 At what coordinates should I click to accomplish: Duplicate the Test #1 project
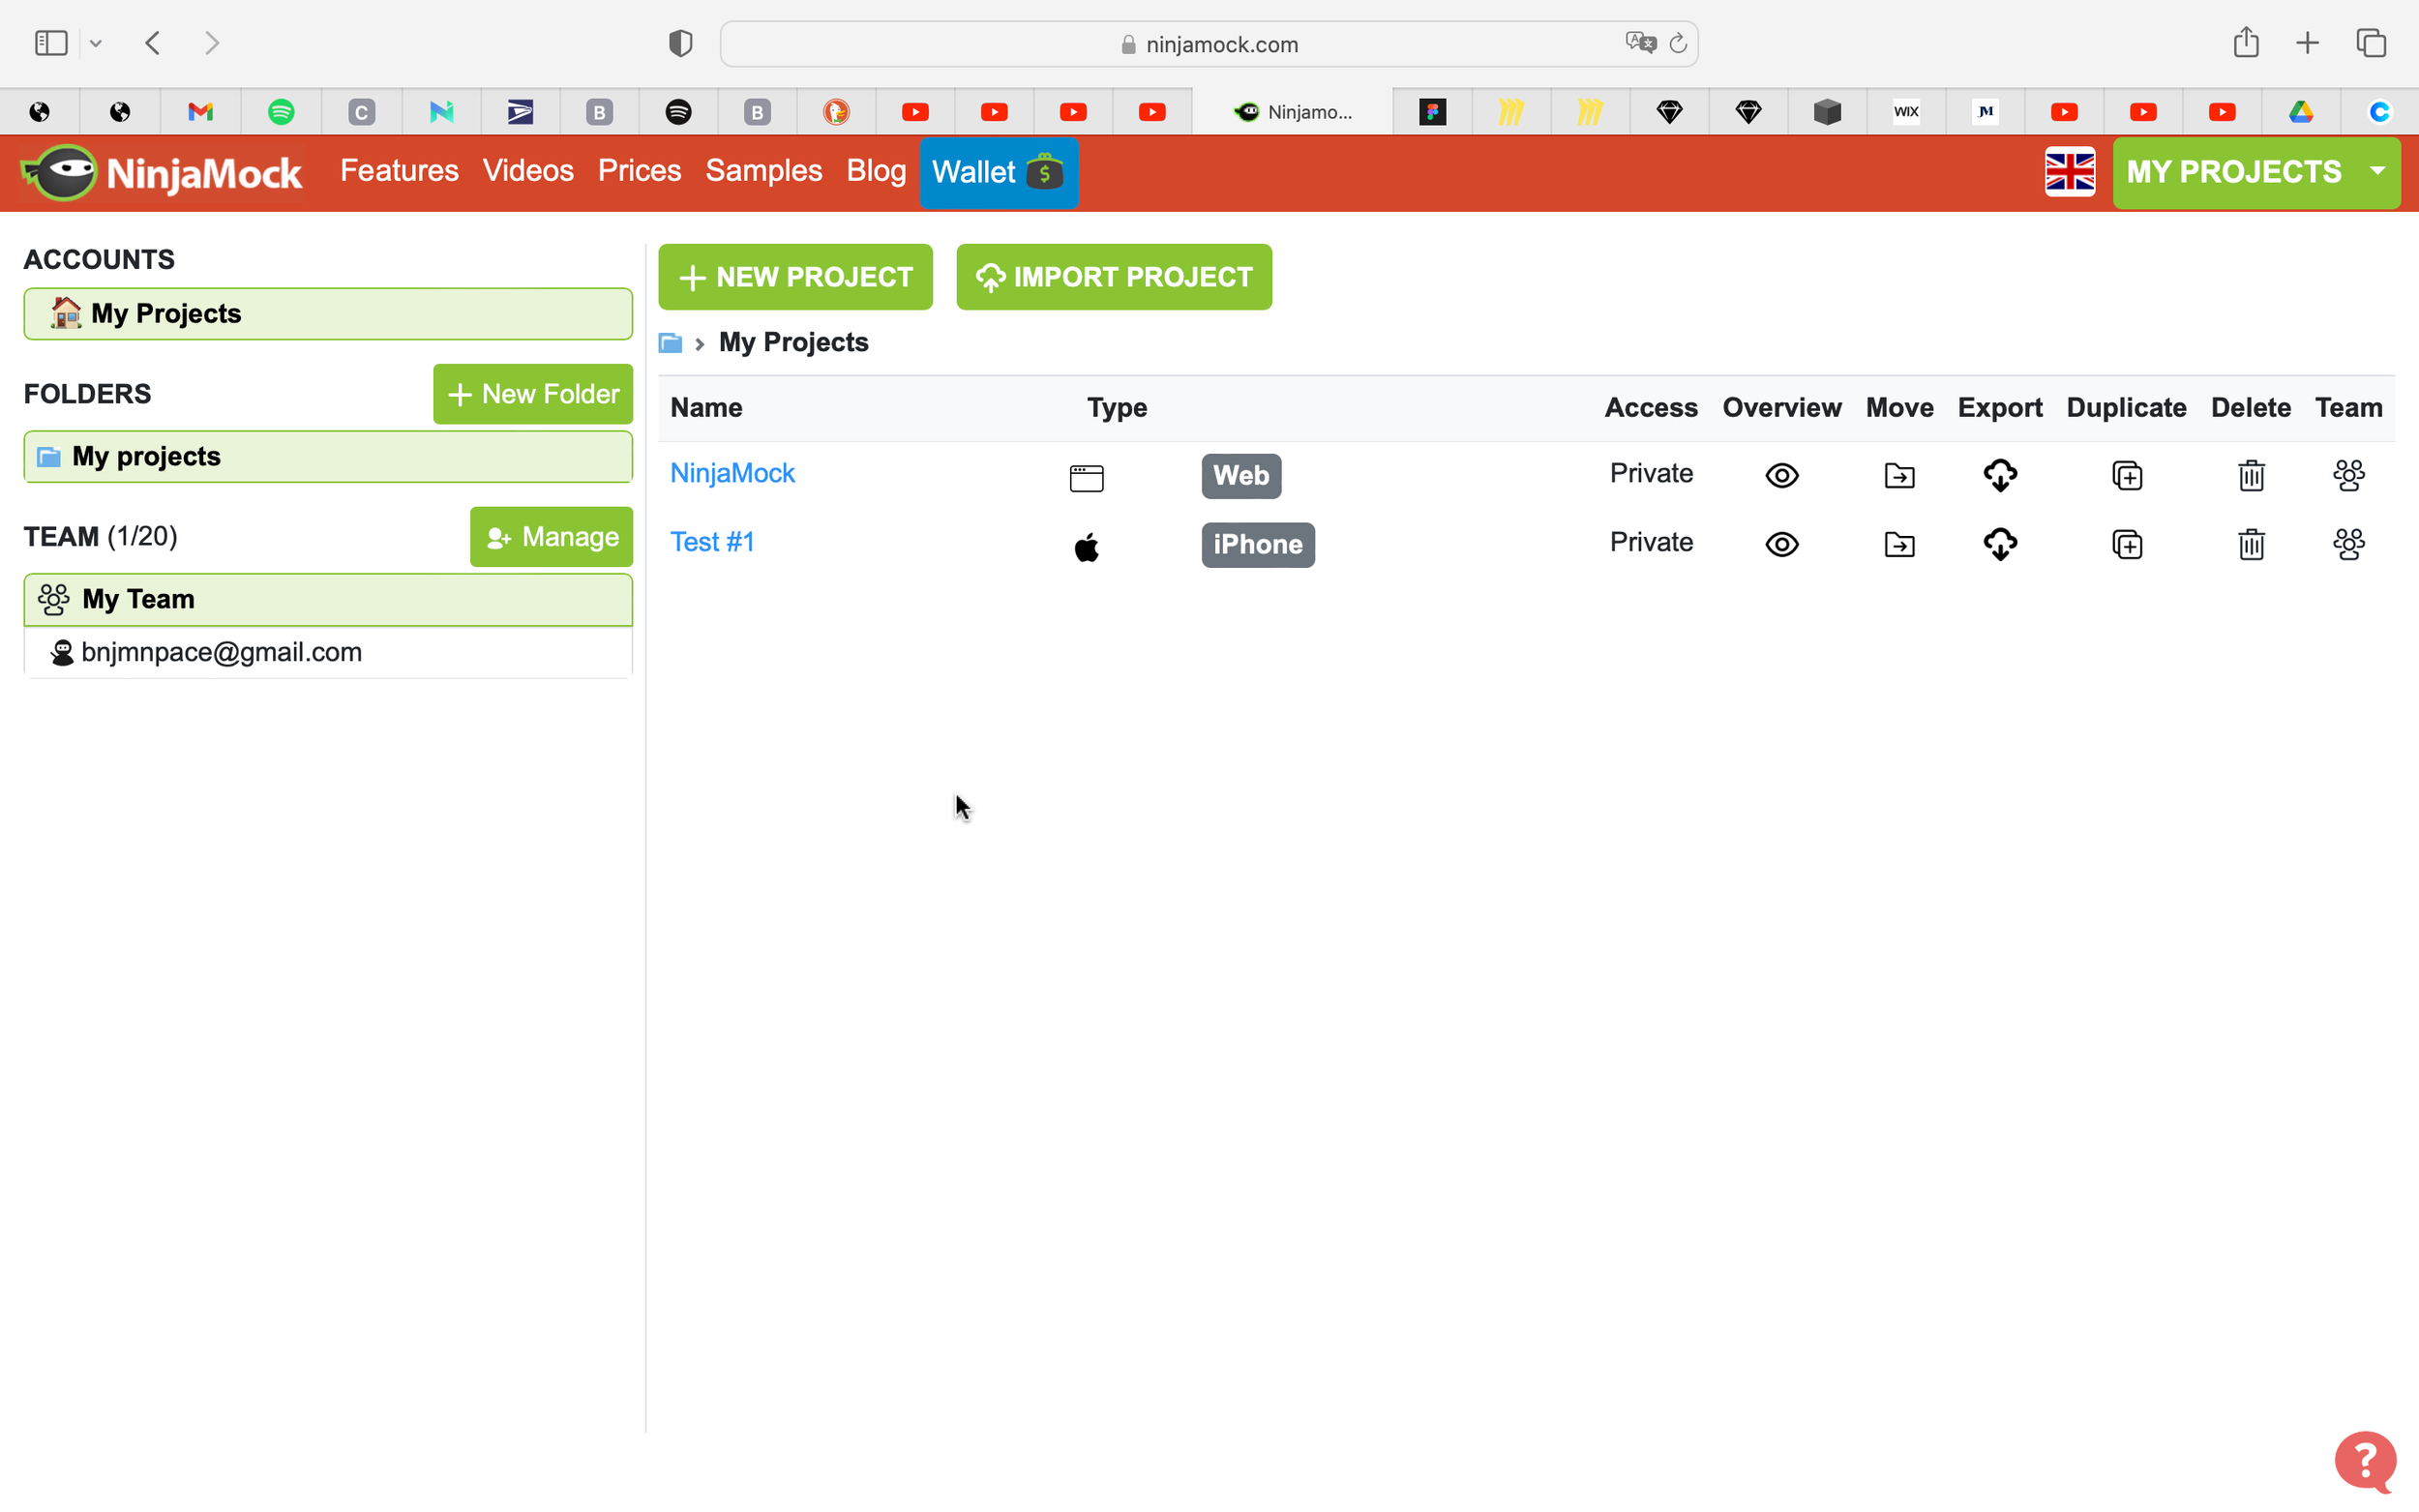[2126, 544]
